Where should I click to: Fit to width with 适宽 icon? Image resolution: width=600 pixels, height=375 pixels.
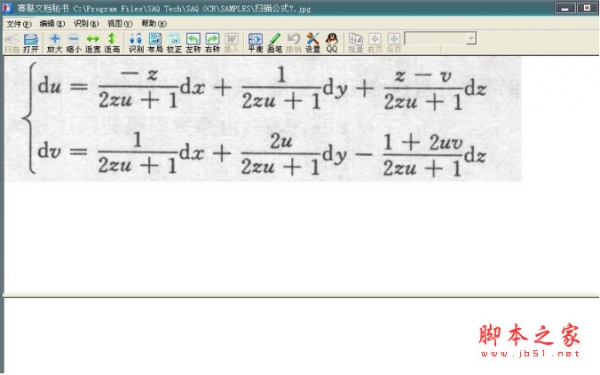(x=93, y=43)
